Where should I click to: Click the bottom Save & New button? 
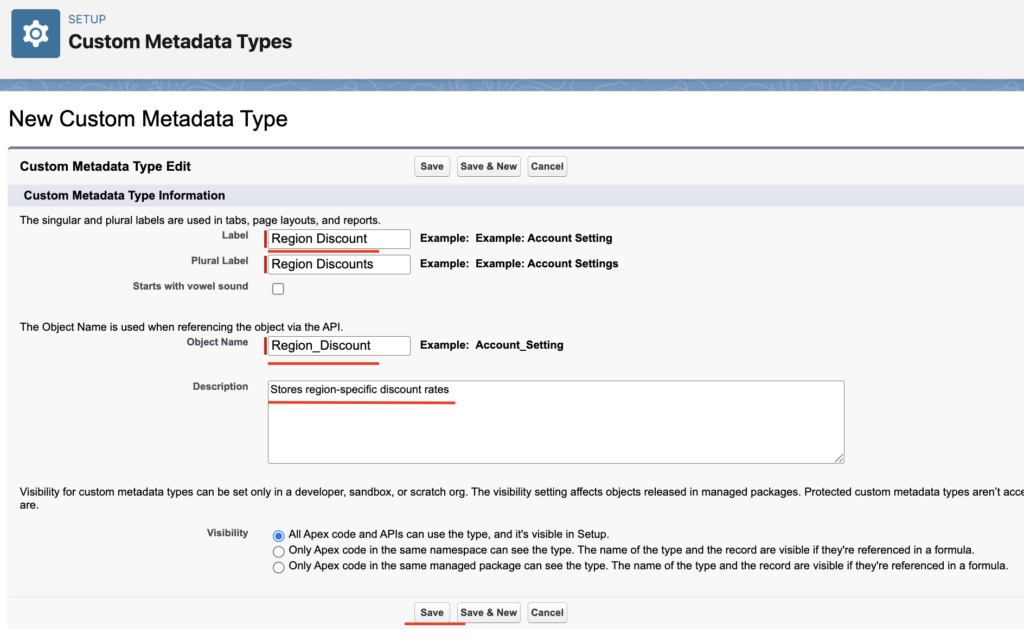489,612
